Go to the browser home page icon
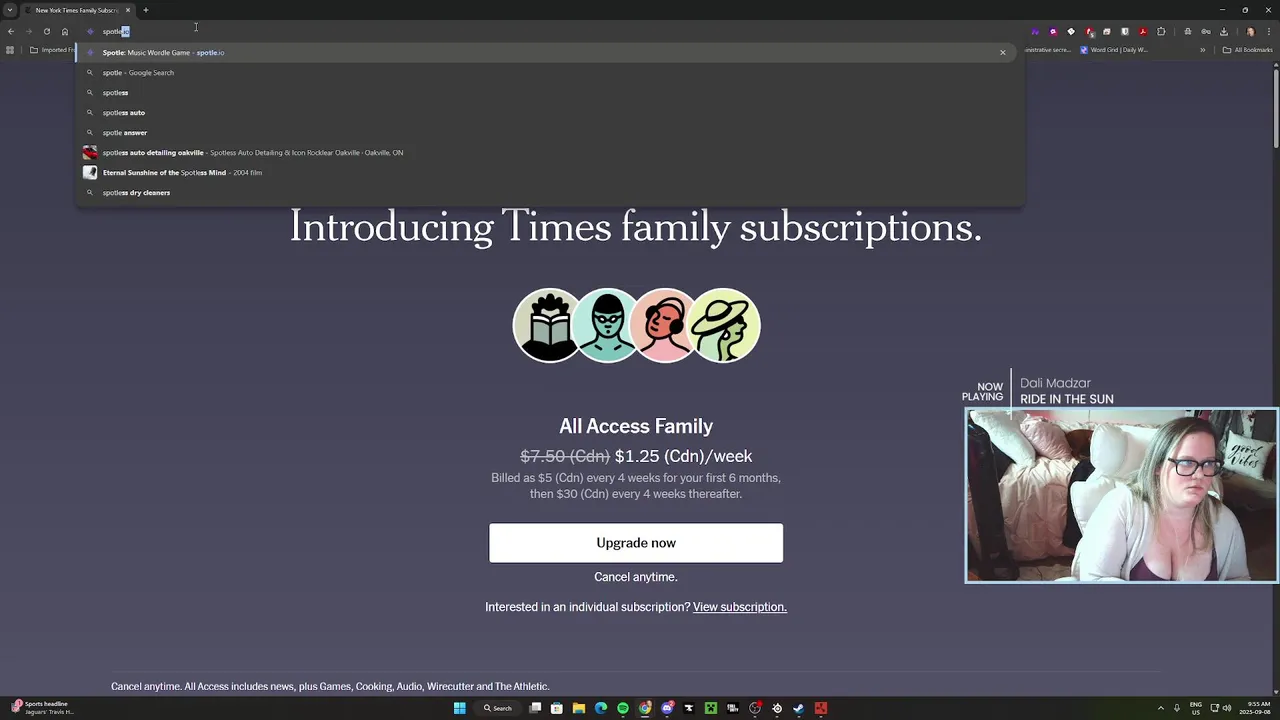 point(65,31)
